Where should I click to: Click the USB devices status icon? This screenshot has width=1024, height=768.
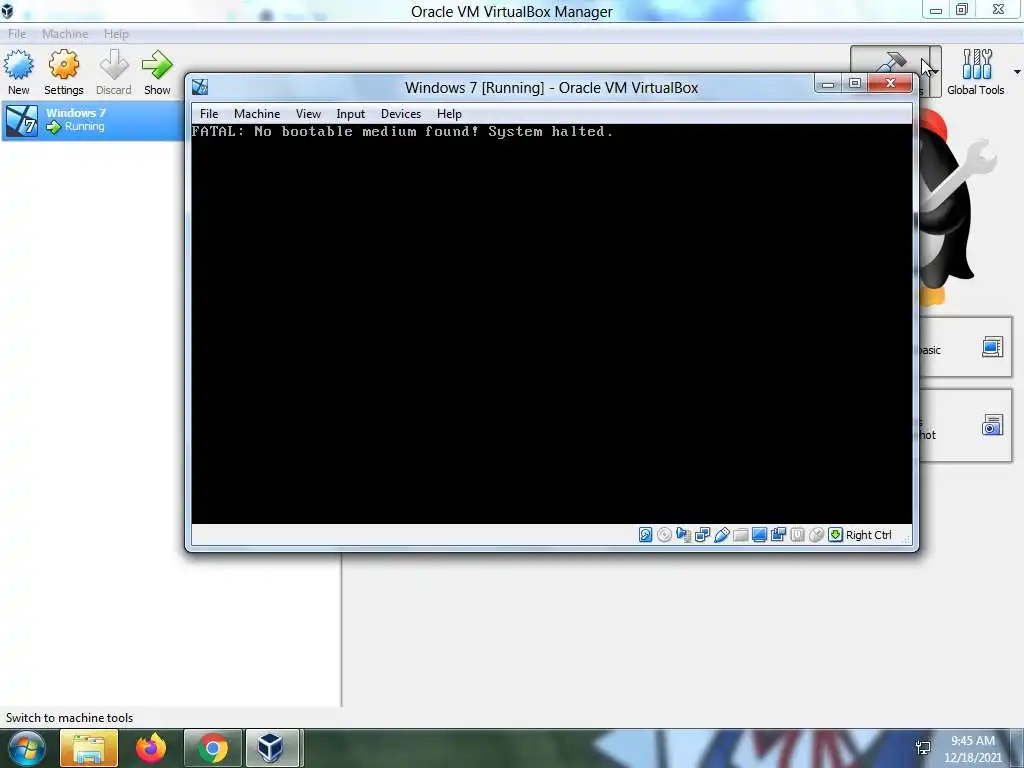(721, 535)
